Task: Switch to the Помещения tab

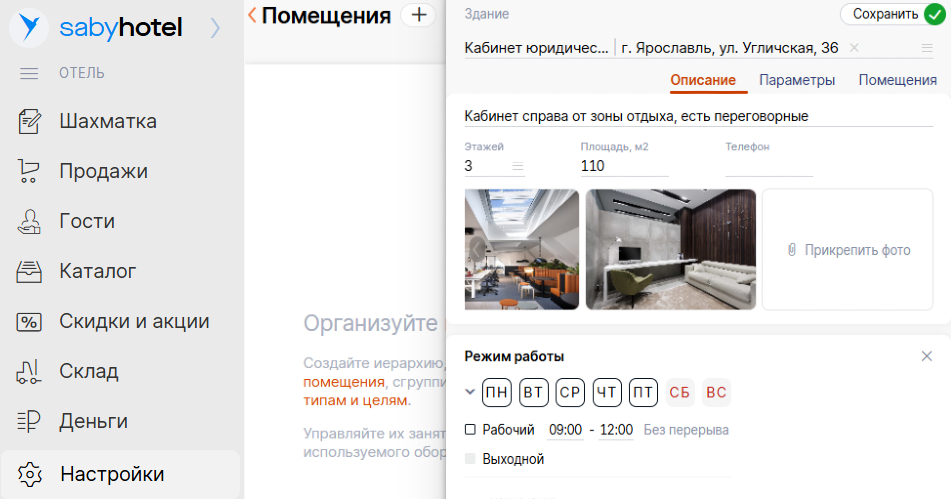Action: 897,80
